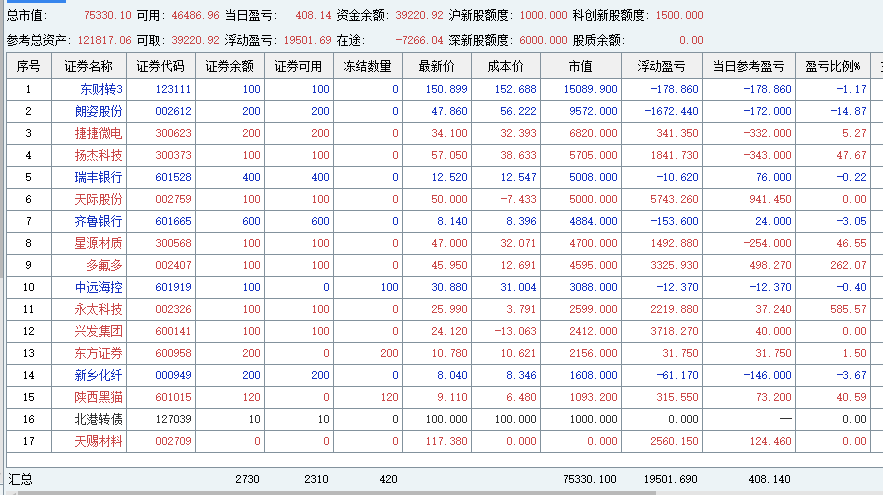Sort by the 盈亏比例% column header

(833, 66)
